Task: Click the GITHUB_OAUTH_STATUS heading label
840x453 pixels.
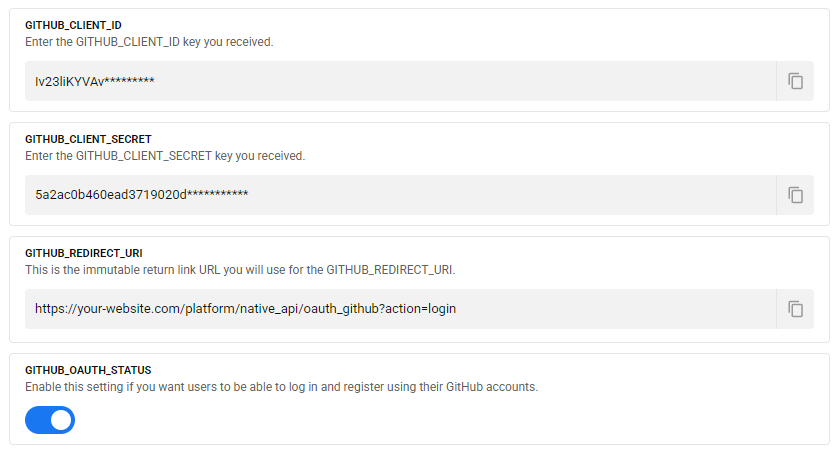Action: [88, 369]
